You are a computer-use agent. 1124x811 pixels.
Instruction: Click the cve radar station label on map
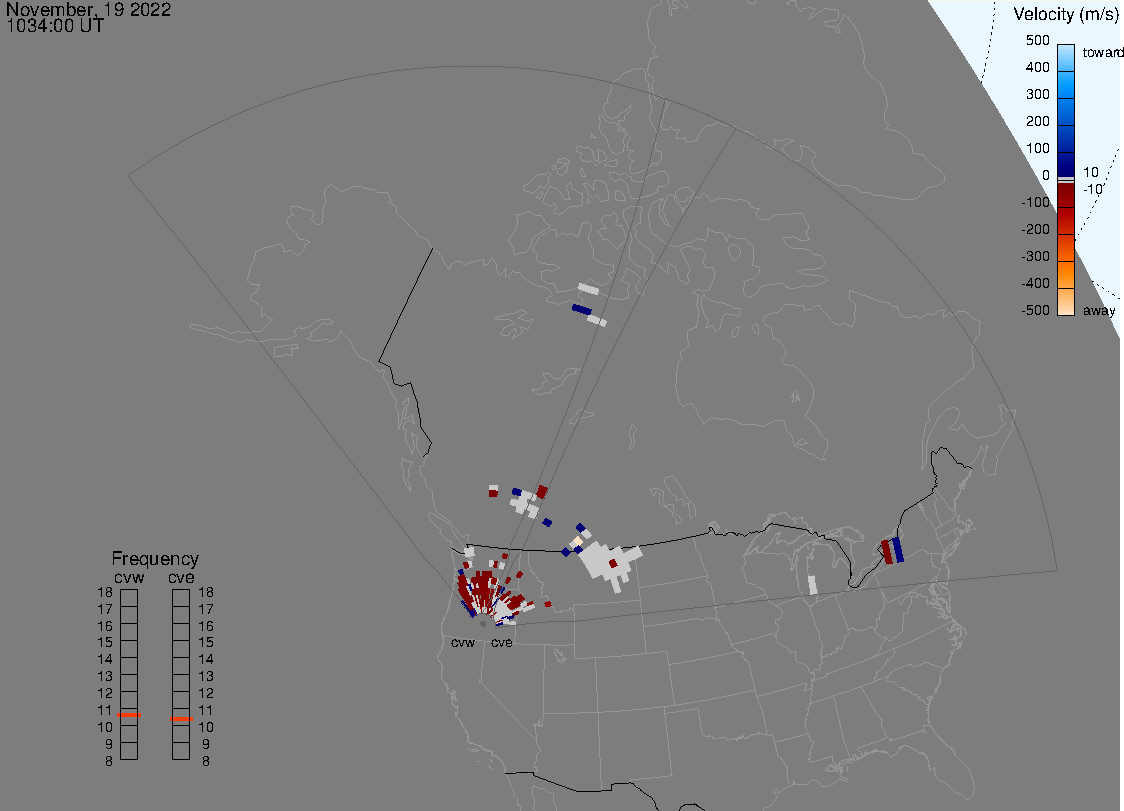coord(501,643)
